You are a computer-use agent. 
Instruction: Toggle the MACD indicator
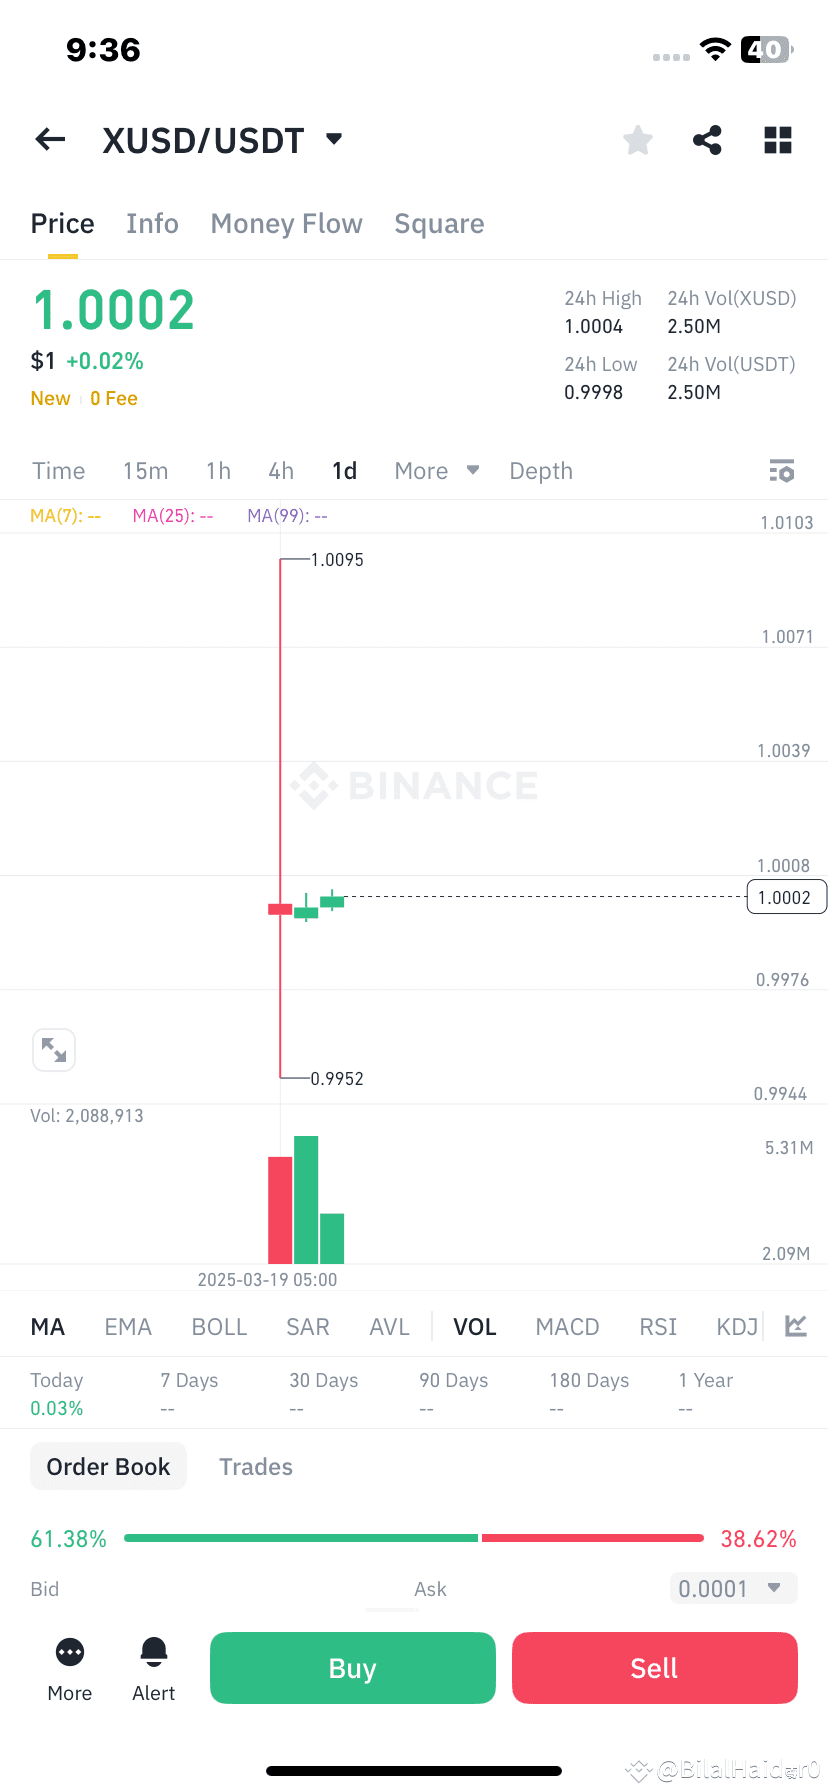point(567,1326)
